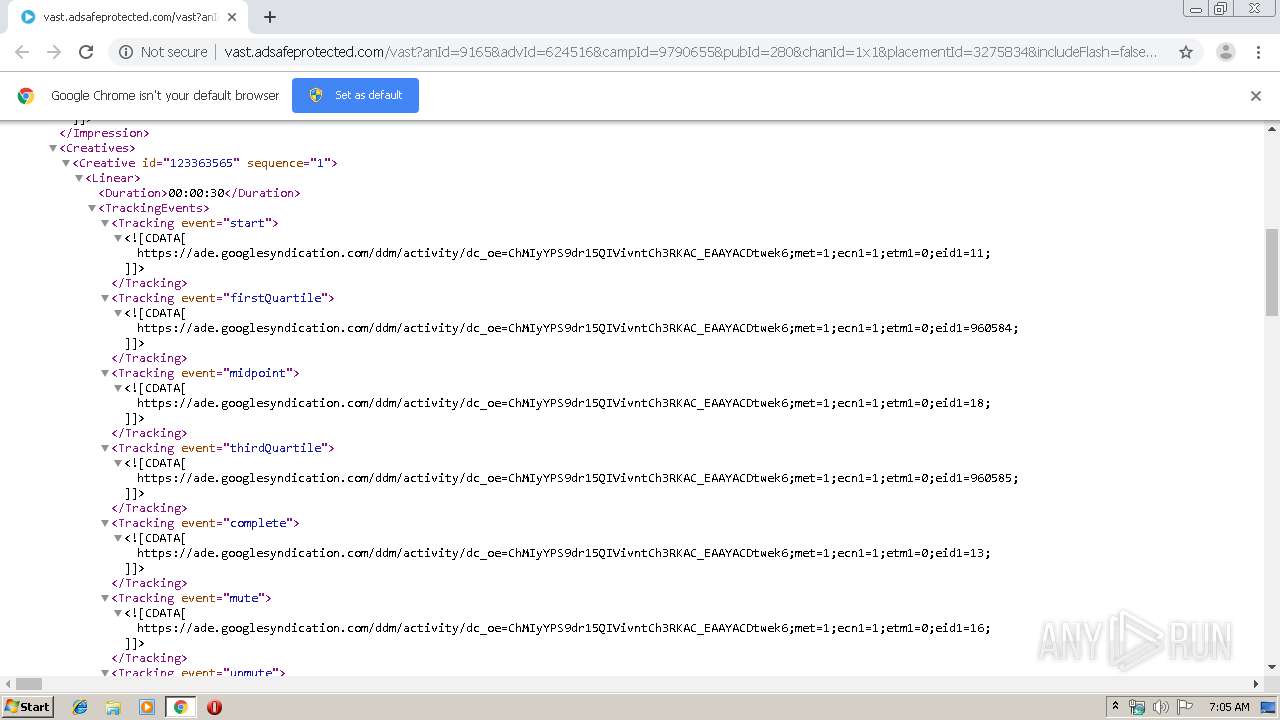The height and width of the screenshot is (720, 1280).
Task: Collapse the Creative id 123363565 node
Action: (x=66, y=163)
